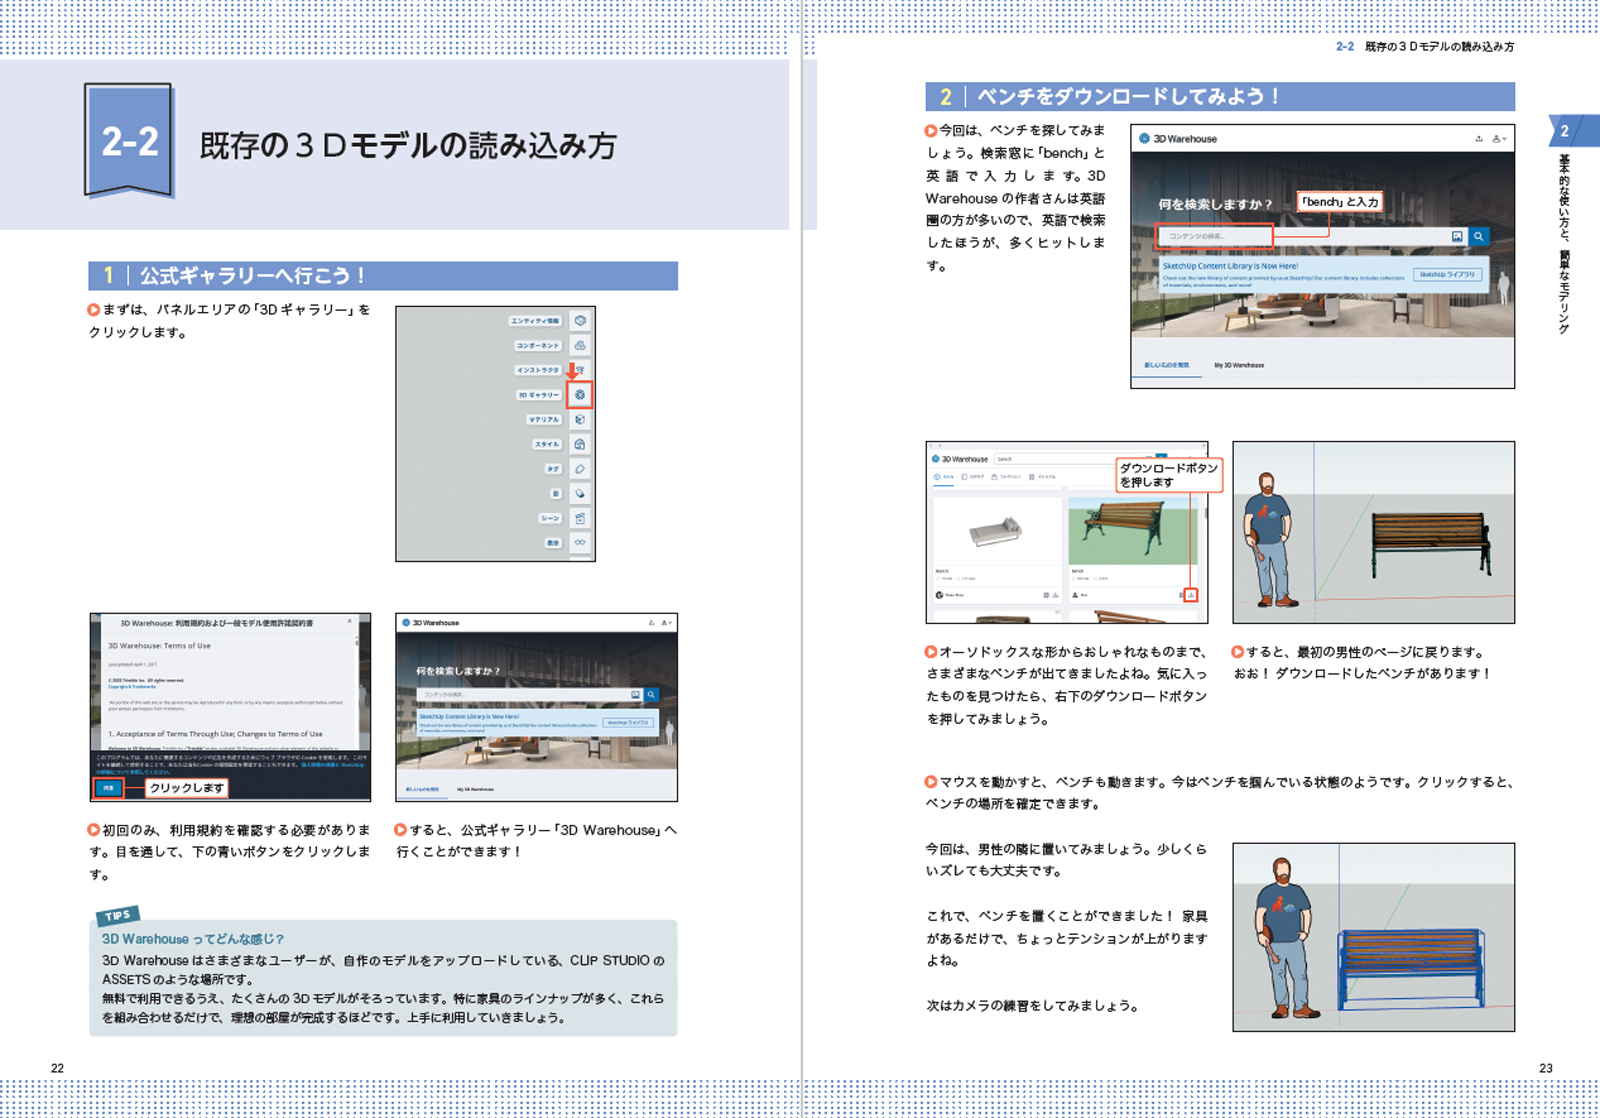Expand the user account dropdown on page 23
The height and width of the screenshot is (1118, 1600).
tap(1498, 139)
